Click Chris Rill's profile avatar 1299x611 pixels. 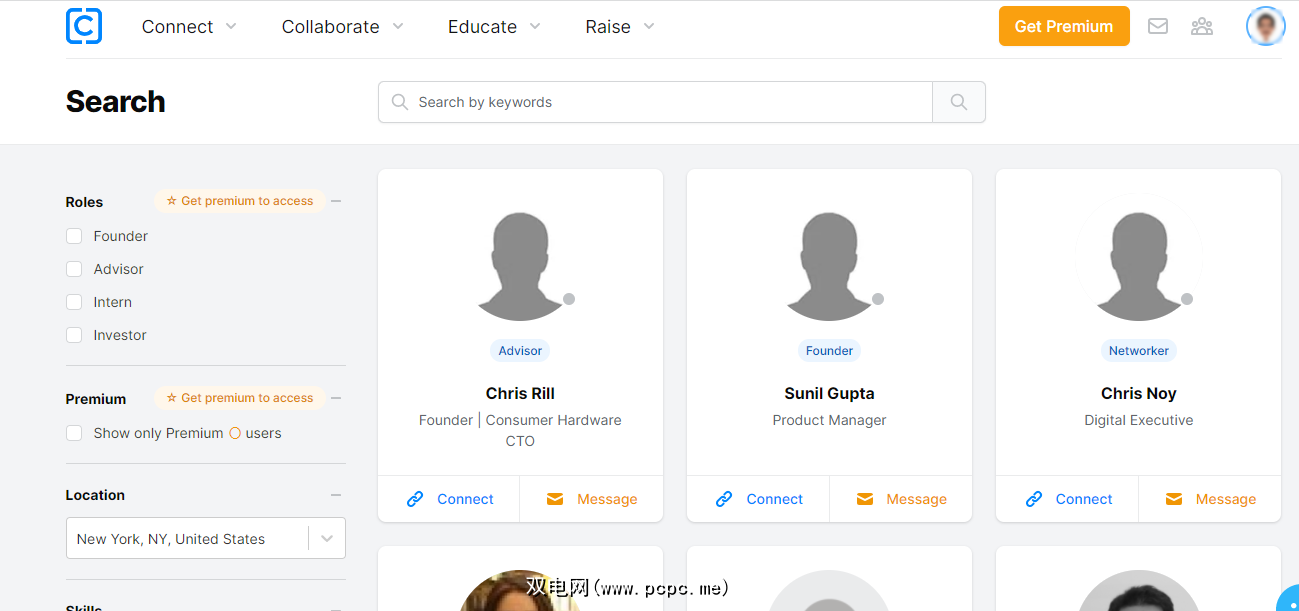(520, 266)
